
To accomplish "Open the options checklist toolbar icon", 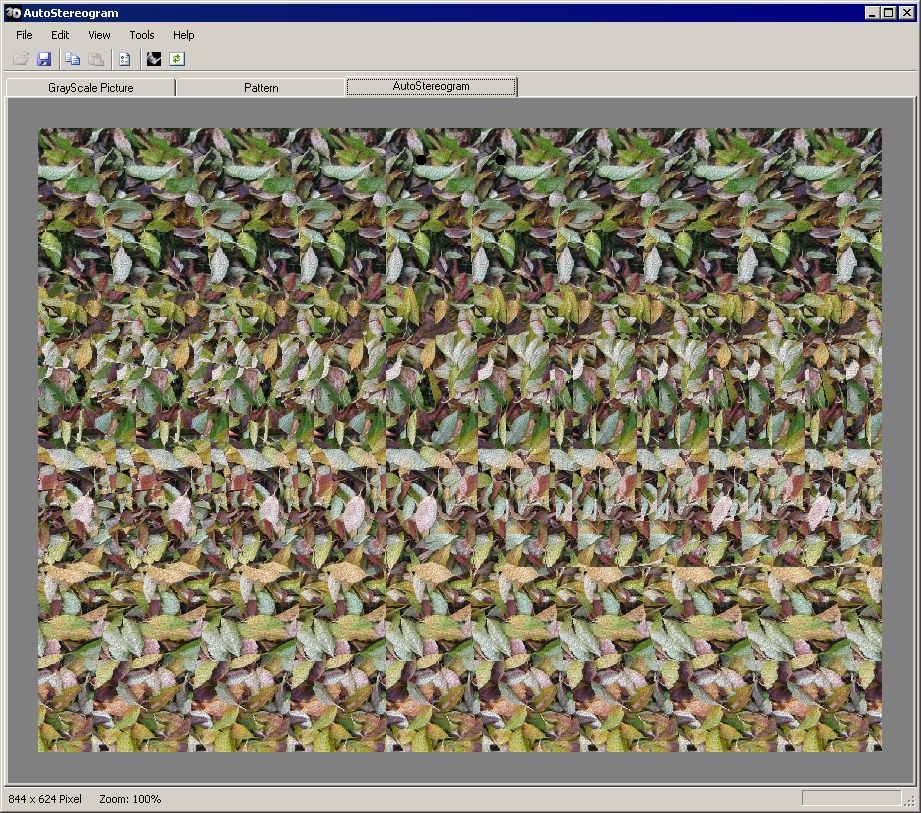I will pos(125,59).
